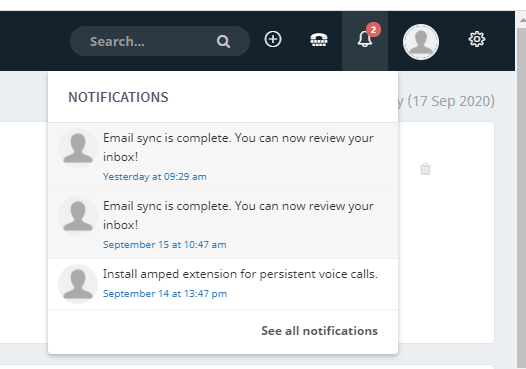Click avatar of yesterday's email sync notification
This screenshot has width=526, height=369.
[78, 148]
